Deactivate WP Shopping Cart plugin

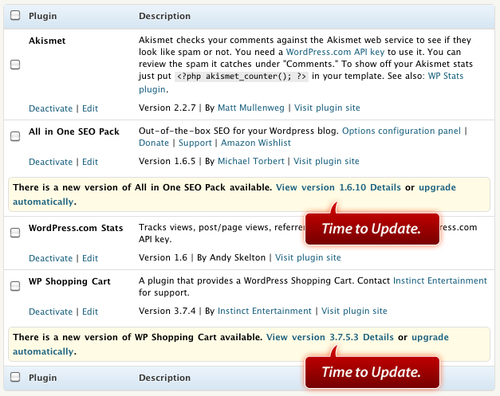point(50,312)
